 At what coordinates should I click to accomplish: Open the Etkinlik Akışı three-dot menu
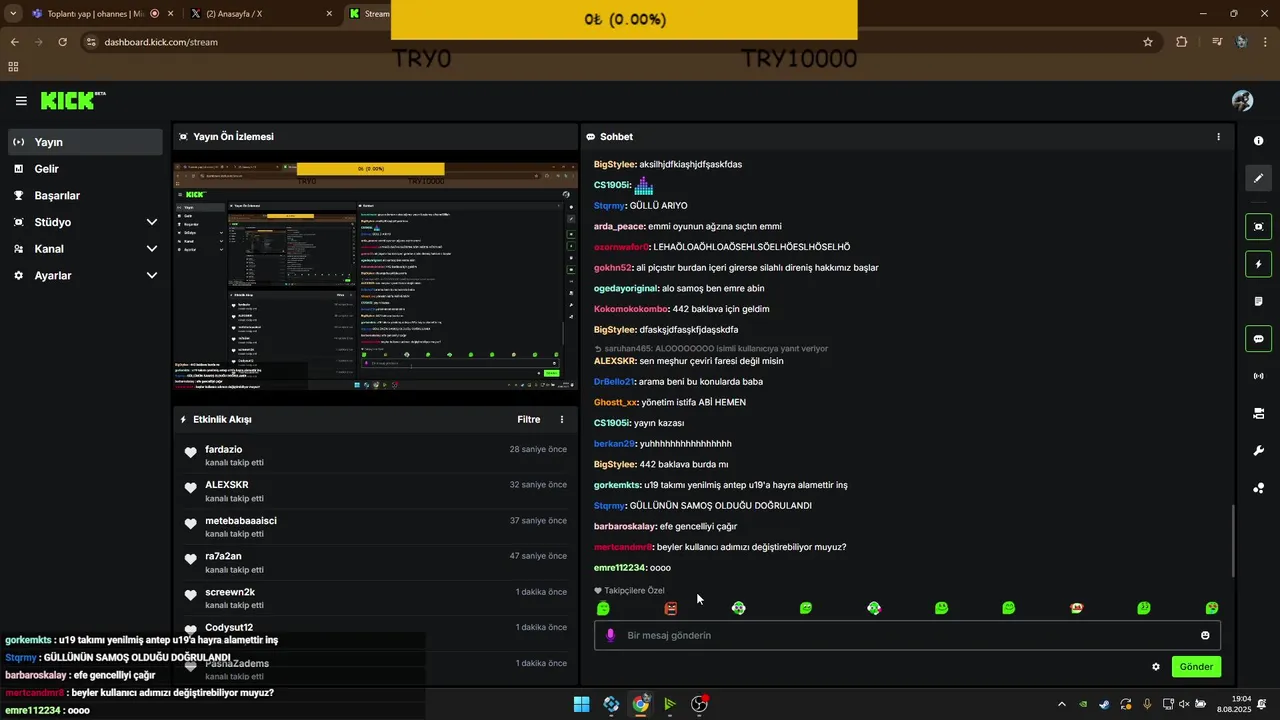click(x=562, y=420)
